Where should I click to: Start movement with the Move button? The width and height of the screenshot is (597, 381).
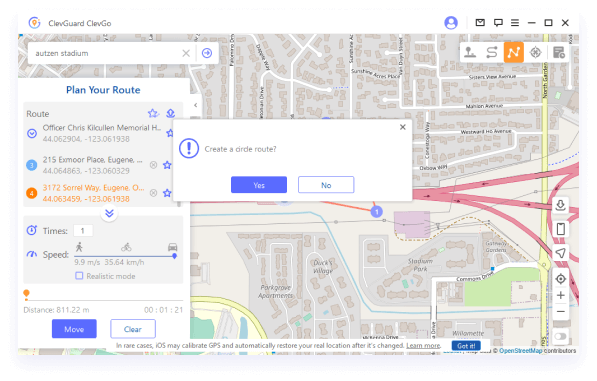[74, 329]
